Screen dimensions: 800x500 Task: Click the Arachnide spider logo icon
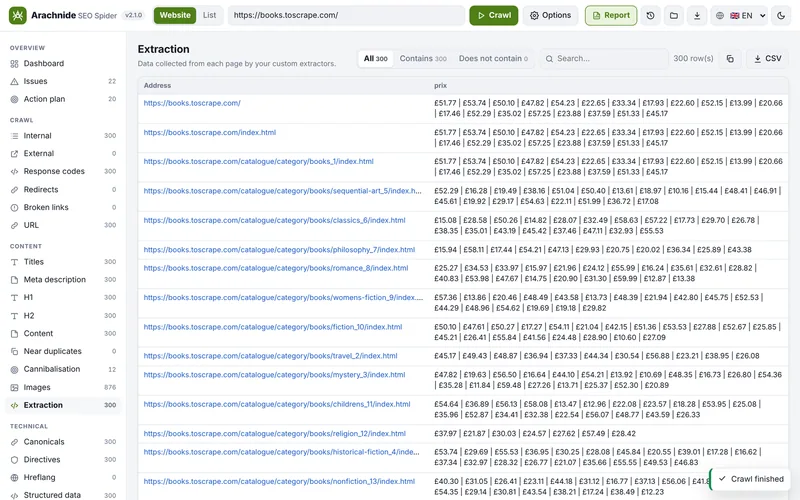[x=17, y=15]
